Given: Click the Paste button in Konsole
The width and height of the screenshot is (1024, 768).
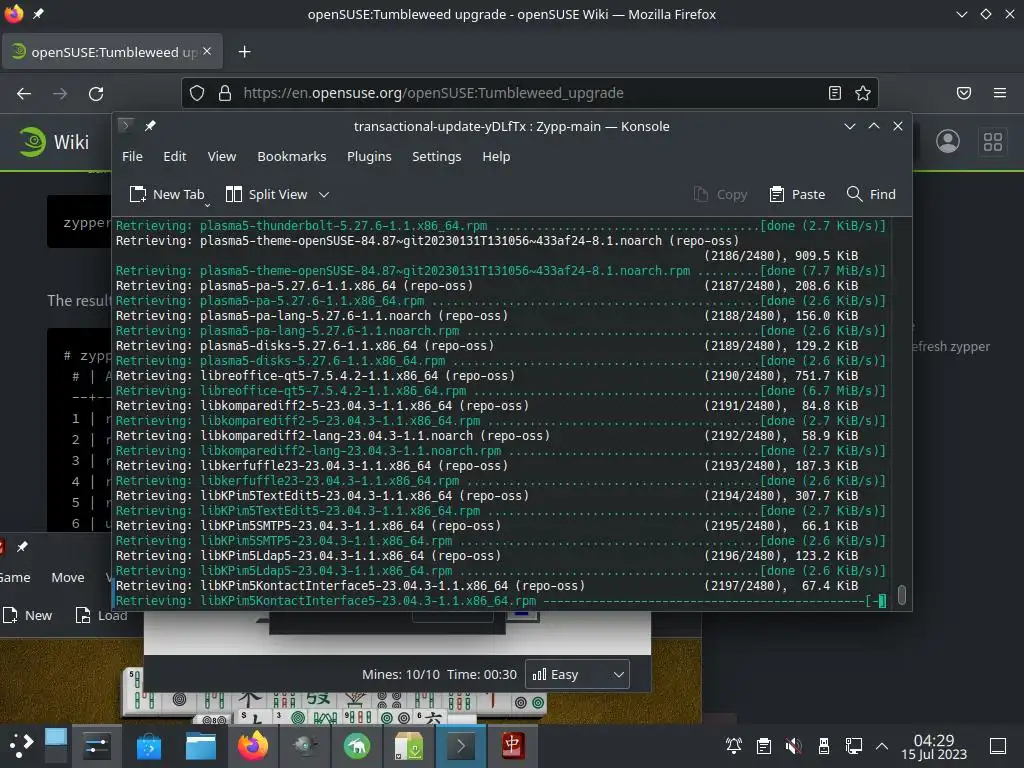Looking at the screenshot, I should (x=797, y=195).
